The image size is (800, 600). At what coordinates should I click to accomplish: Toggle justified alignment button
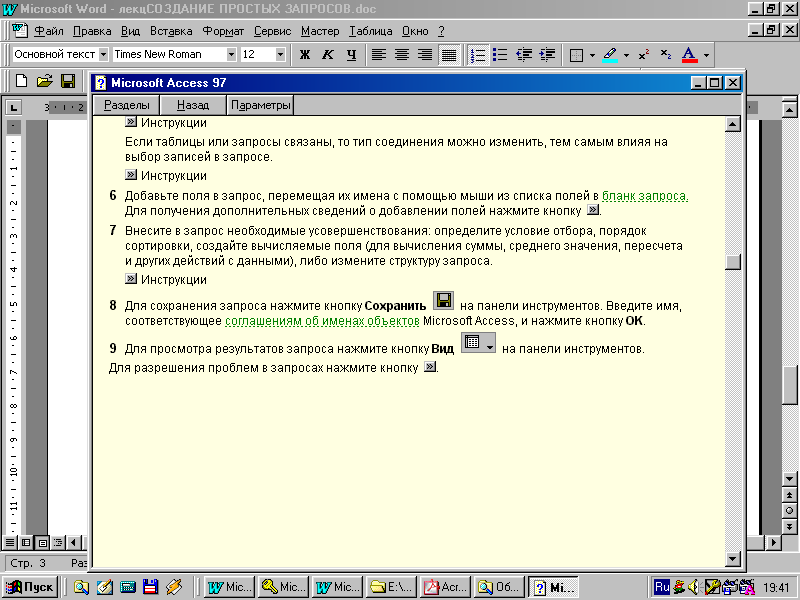449,55
